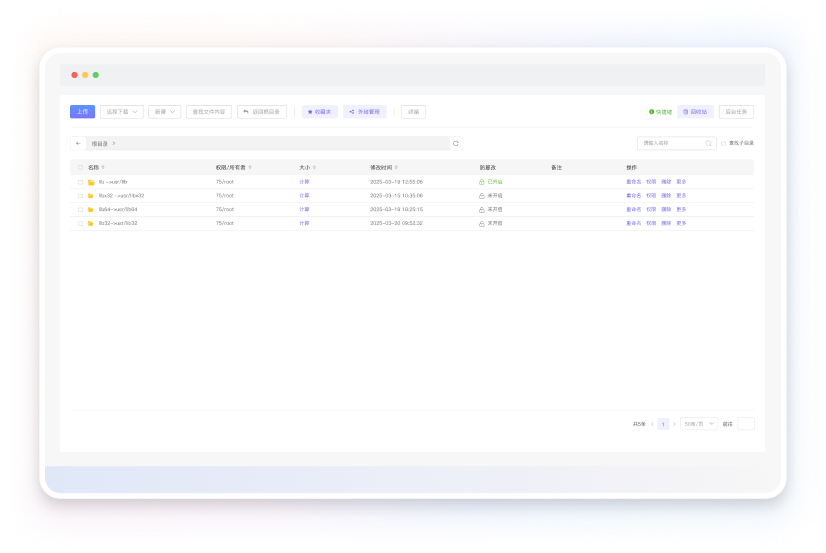Click the blue 上传 upload button
The image size is (826, 553).
tap(82, 112)
